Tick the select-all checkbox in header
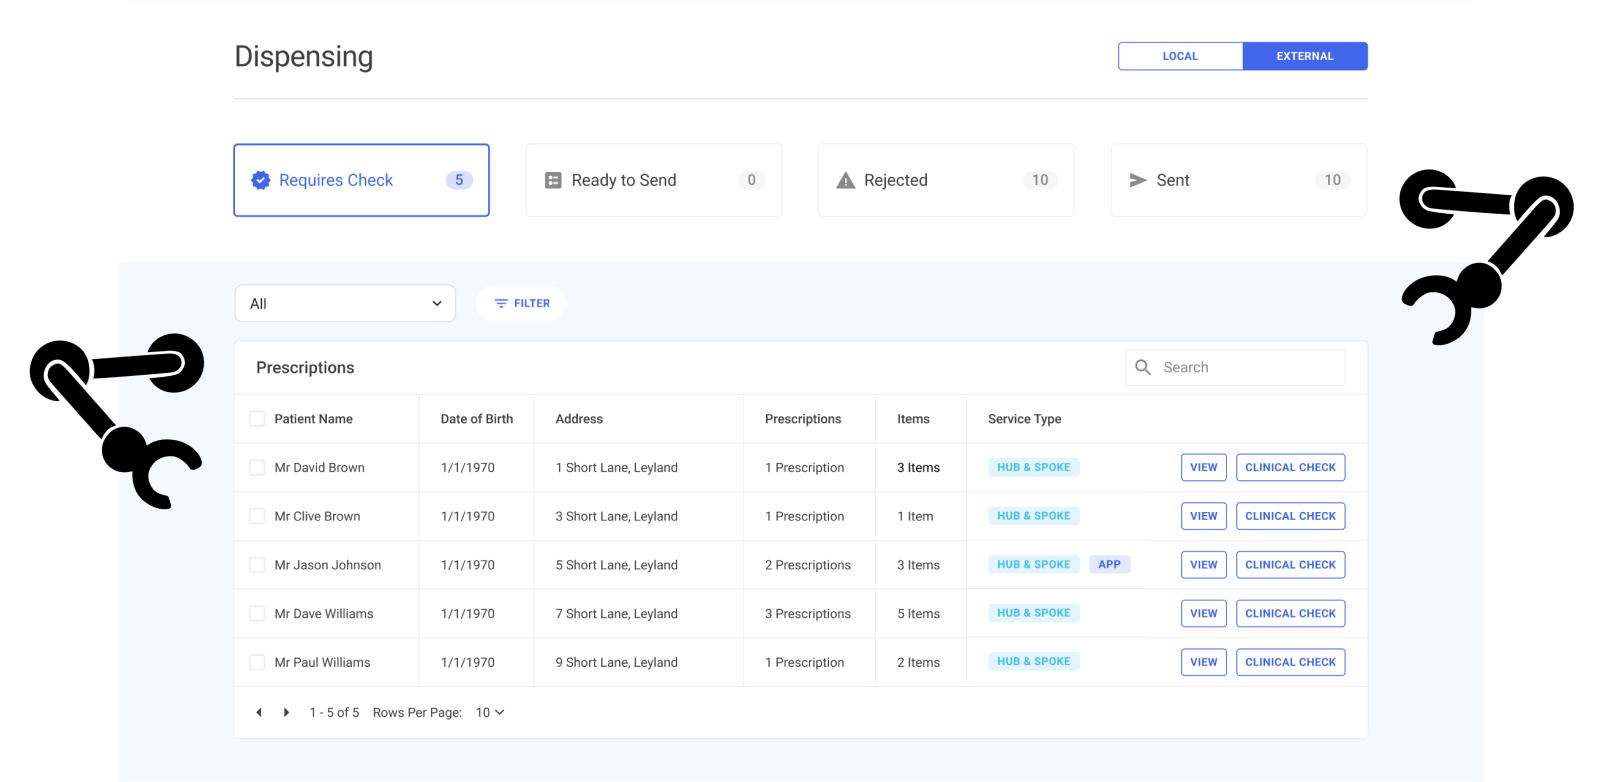1604x782 pixels. (257, 419)
